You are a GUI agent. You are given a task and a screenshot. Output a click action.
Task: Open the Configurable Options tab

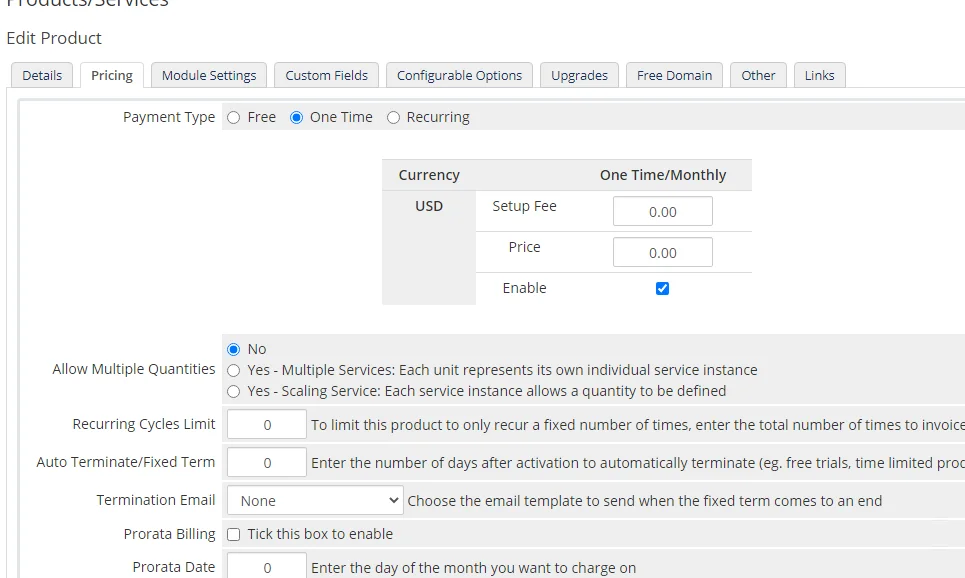[x=459, y=75]
